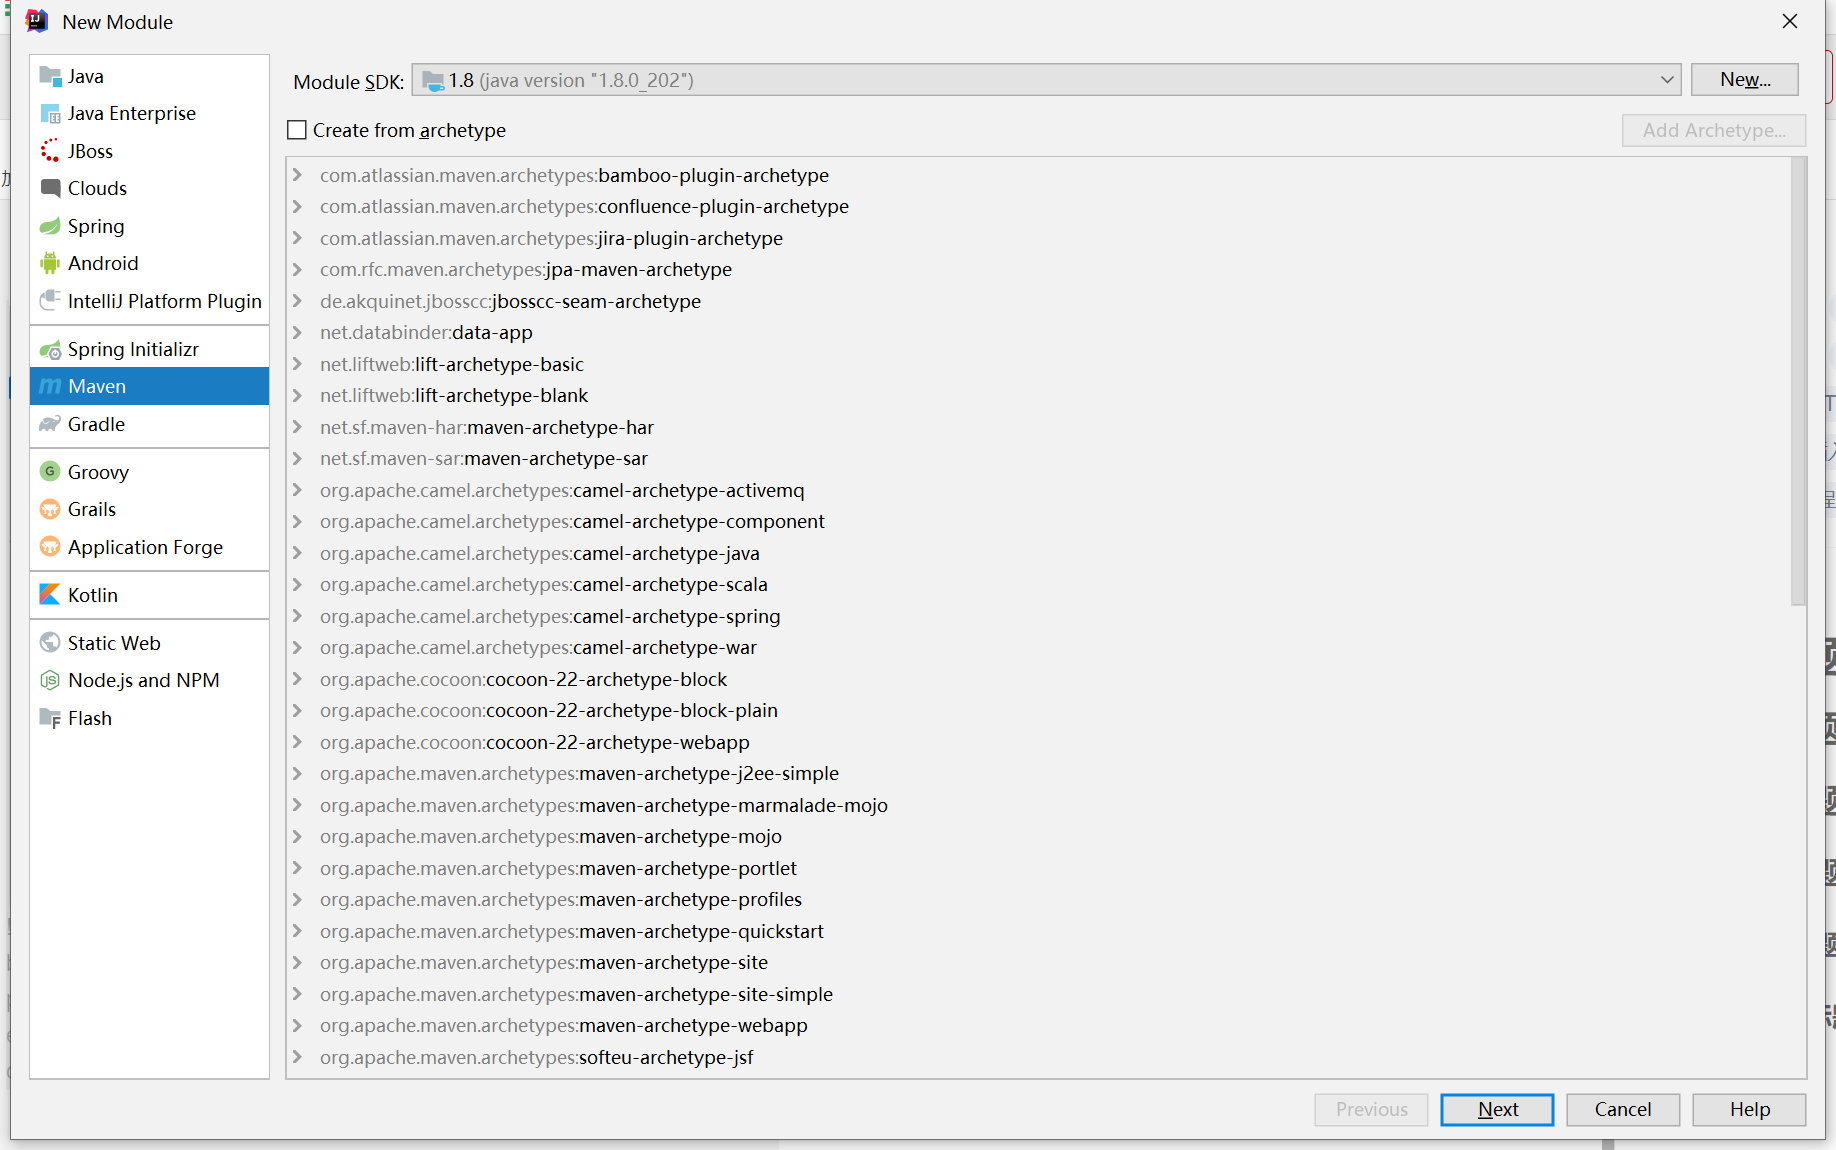Close the New Module dialog
This screenshot has width=1836, height=1150.
click(1790, 21)
